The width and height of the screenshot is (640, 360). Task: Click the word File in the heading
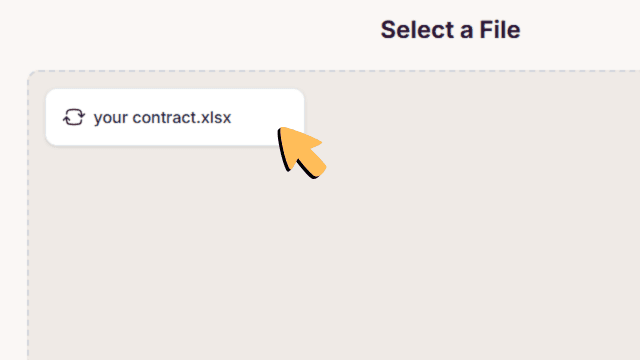500,30
